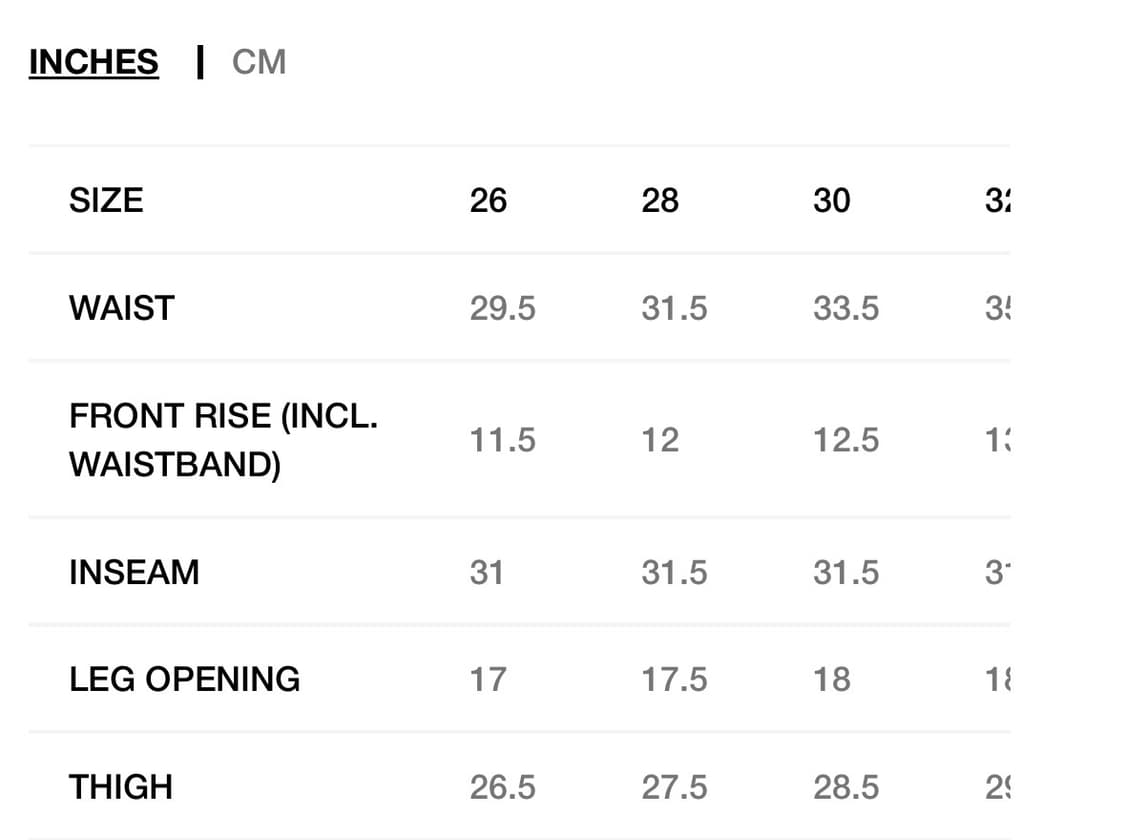Click thigh value 28.5
The height and width of the screenshot is (840, 1125).
[846, 787]
